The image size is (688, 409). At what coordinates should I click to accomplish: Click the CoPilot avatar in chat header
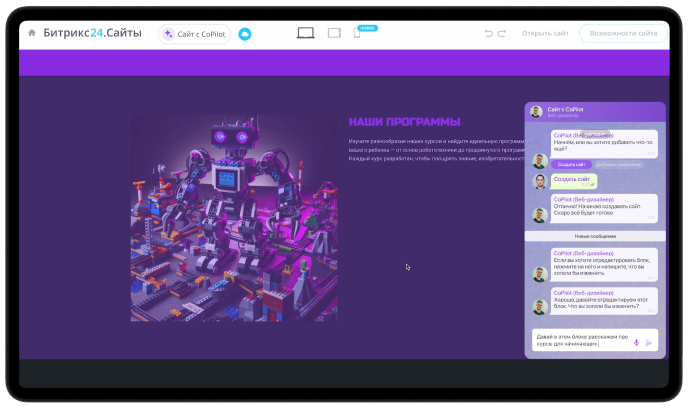point(536,111)
